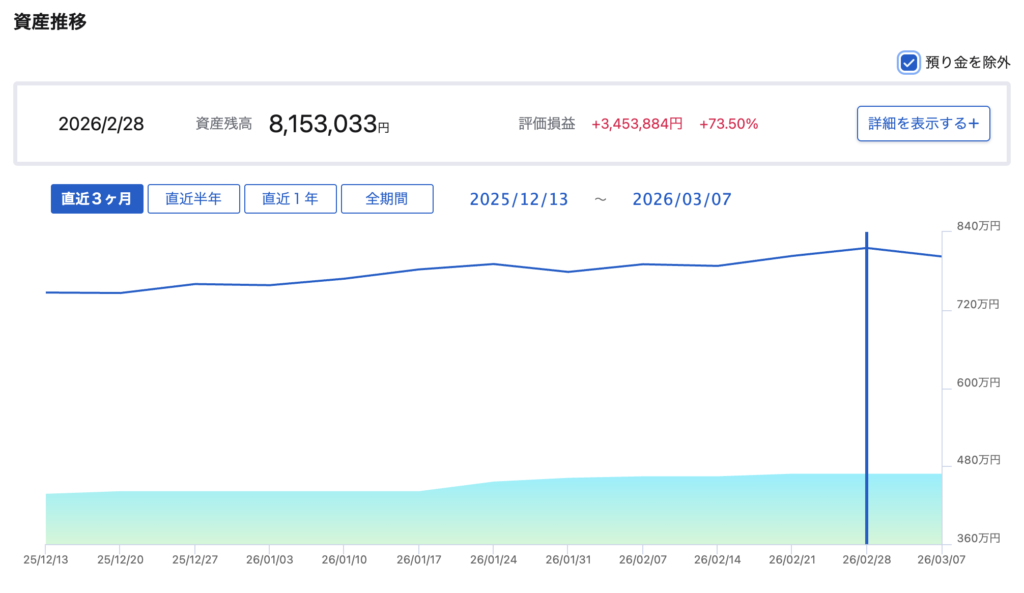The height and width of the screenshot is (593, 1024).
Task: Click the selected date 2026/2/28 in summary
Action: (x=101, y=124)
